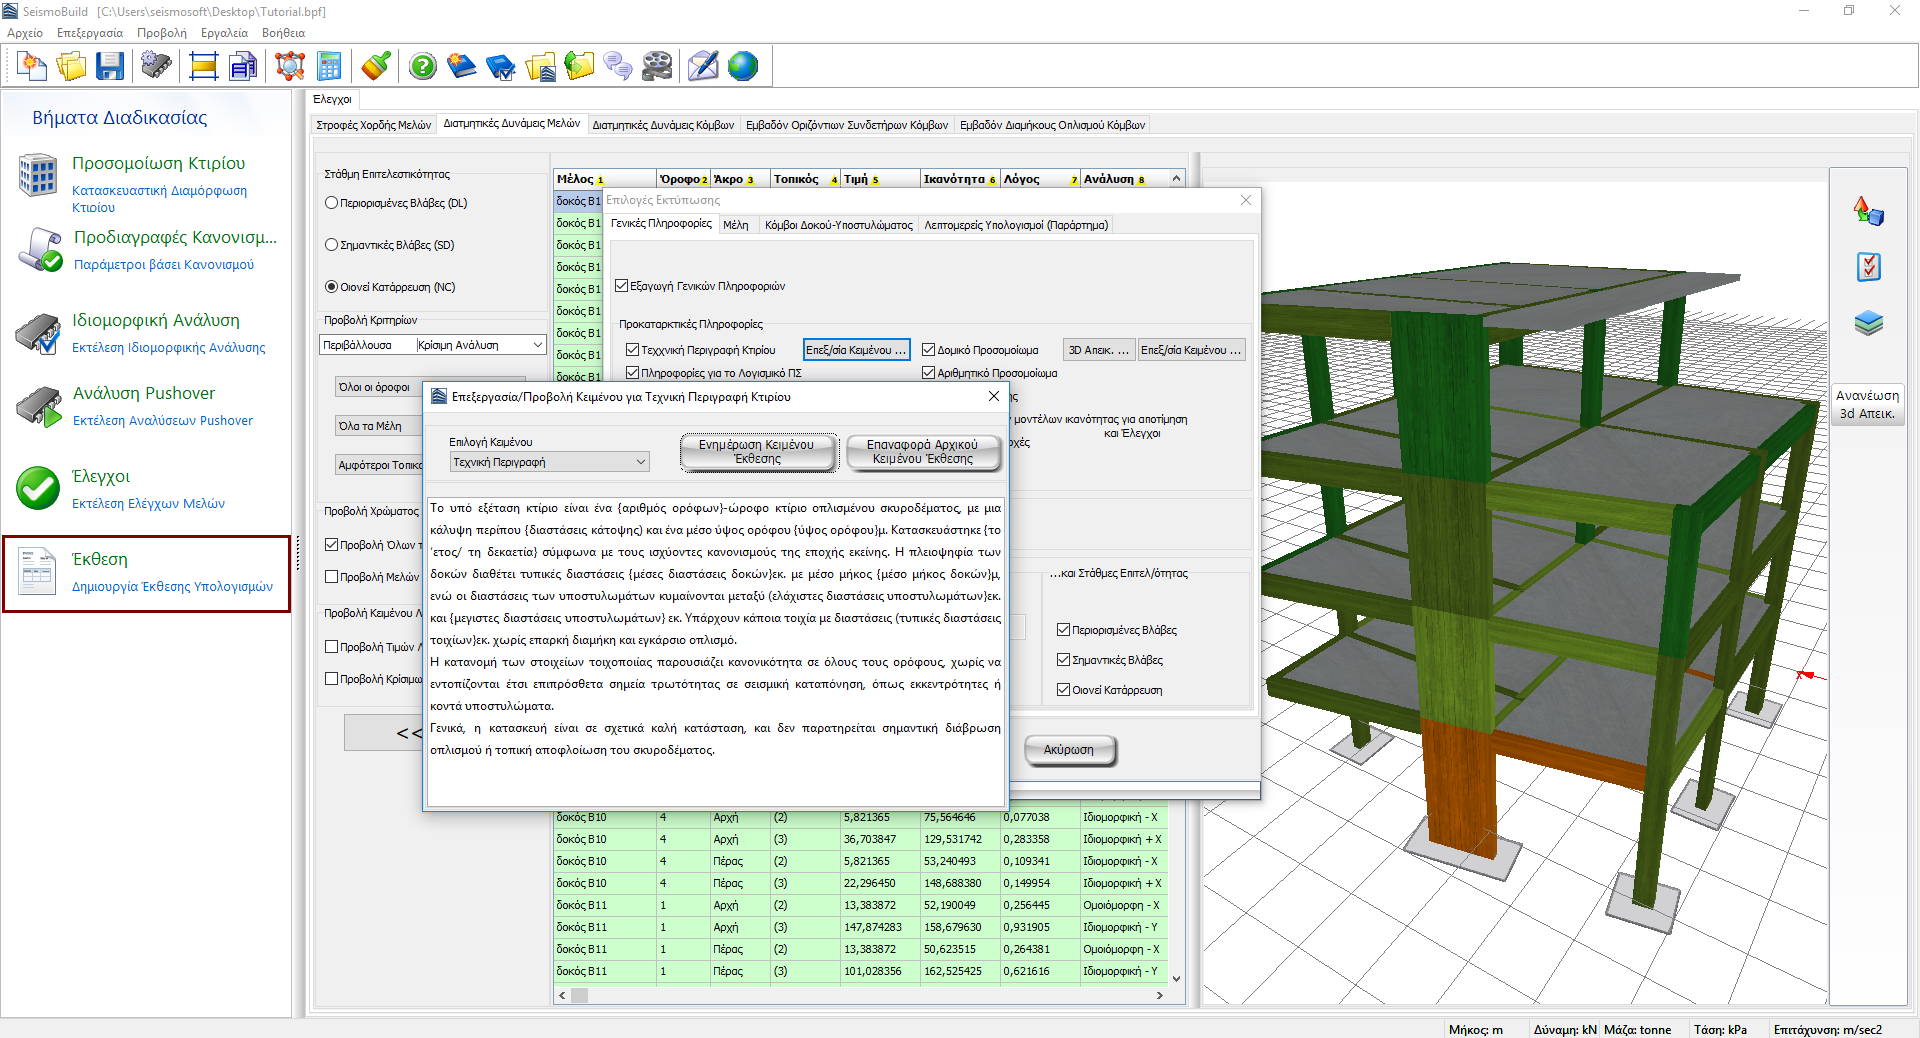Switch to Στροφές Χορδής Μελών tab

click(373, 125)
